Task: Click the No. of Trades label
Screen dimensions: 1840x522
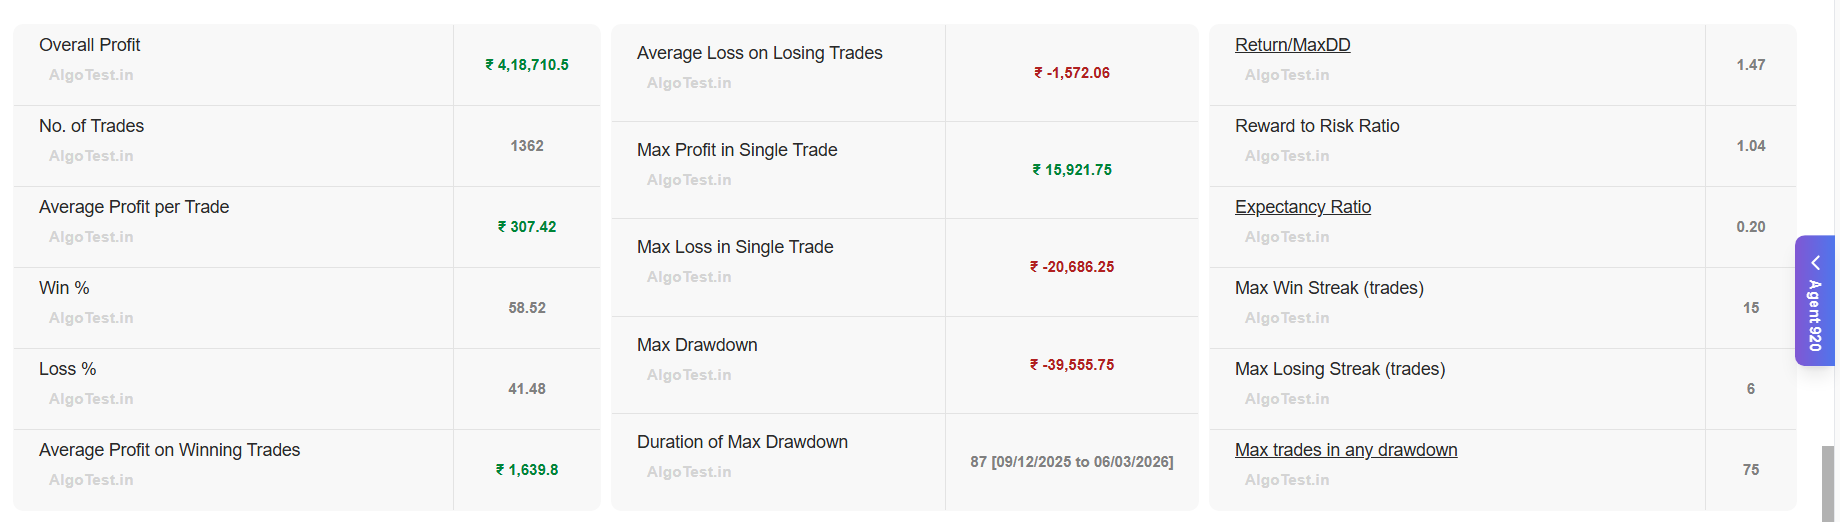Action: (x=91, y=126)
